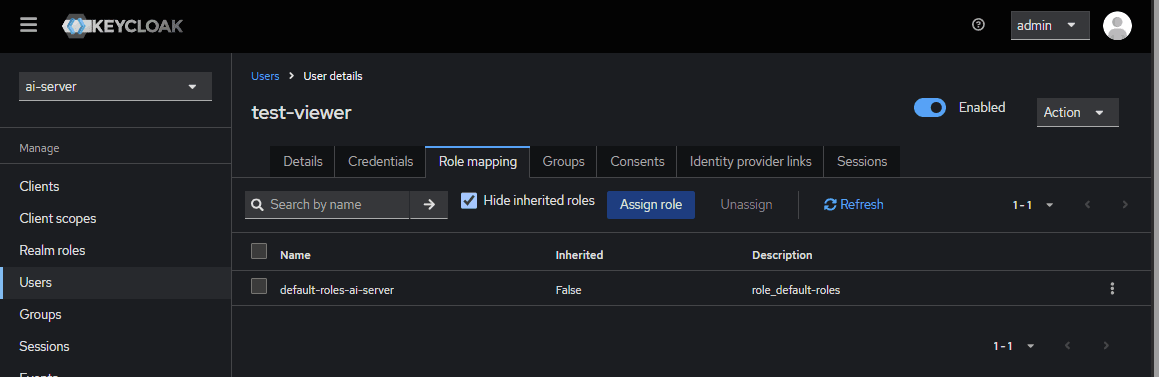The image size is (1159, 377).
Task: Click the Assign role button
Action: [651, 205]
